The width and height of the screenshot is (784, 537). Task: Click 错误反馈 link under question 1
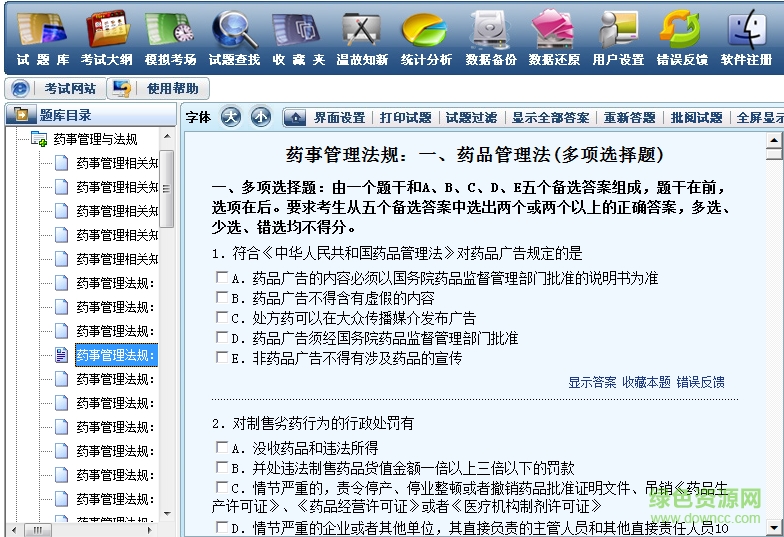(x=700, y=382)
